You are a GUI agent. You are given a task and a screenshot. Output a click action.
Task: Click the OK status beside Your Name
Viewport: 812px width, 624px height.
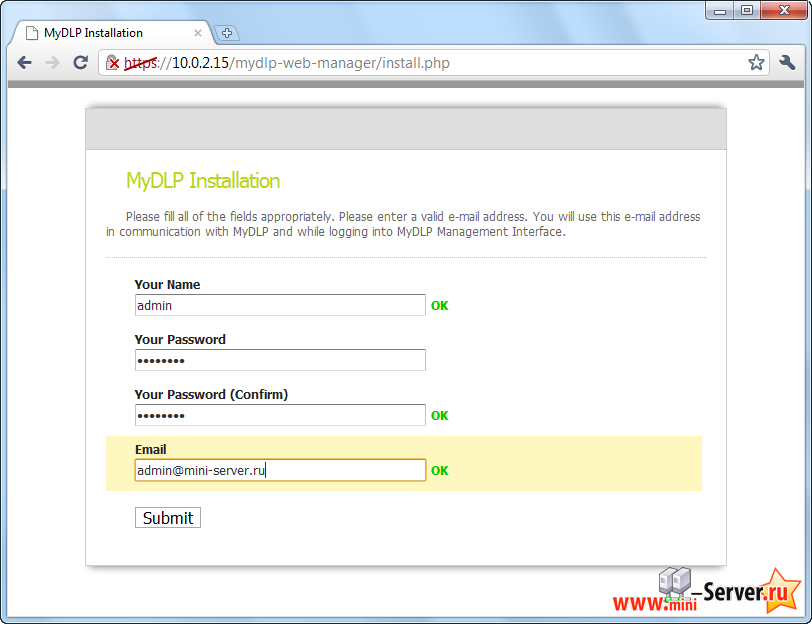pyautogui.click(x=440, y=306)
